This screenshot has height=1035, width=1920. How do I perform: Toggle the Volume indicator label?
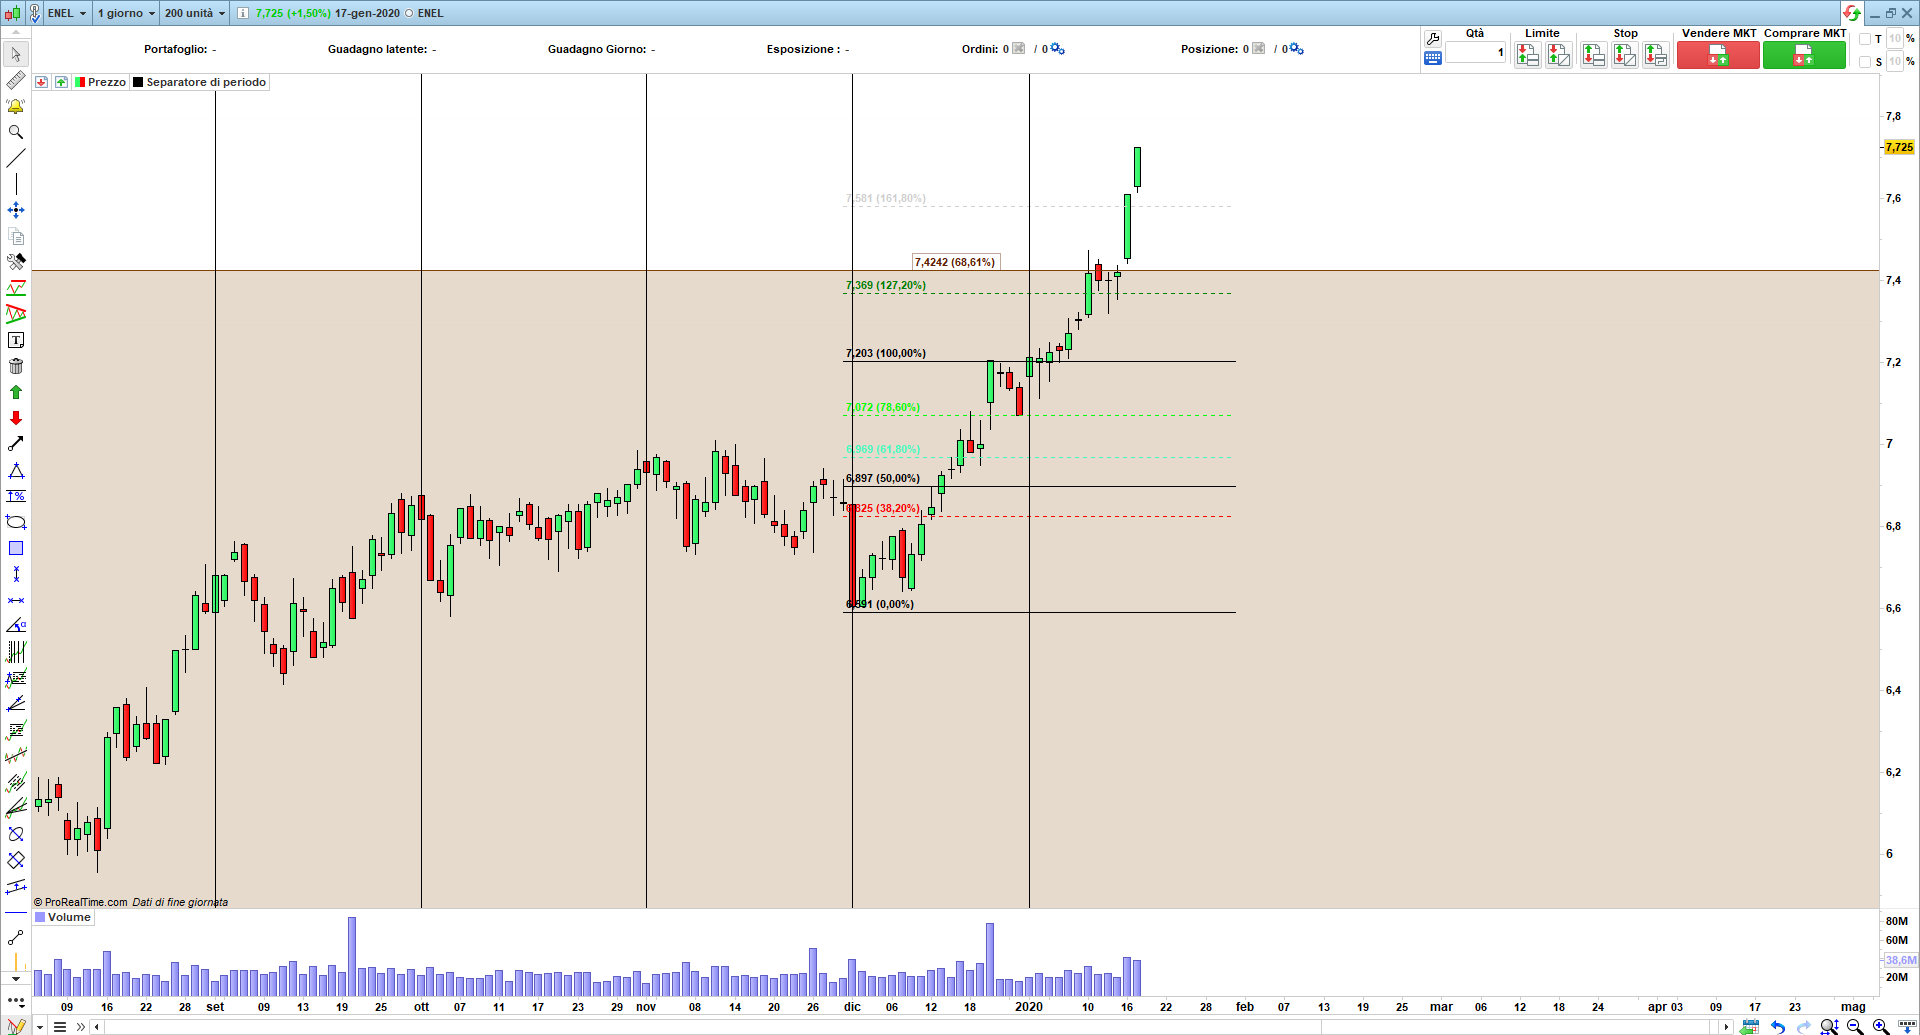(x=63, y=917)
